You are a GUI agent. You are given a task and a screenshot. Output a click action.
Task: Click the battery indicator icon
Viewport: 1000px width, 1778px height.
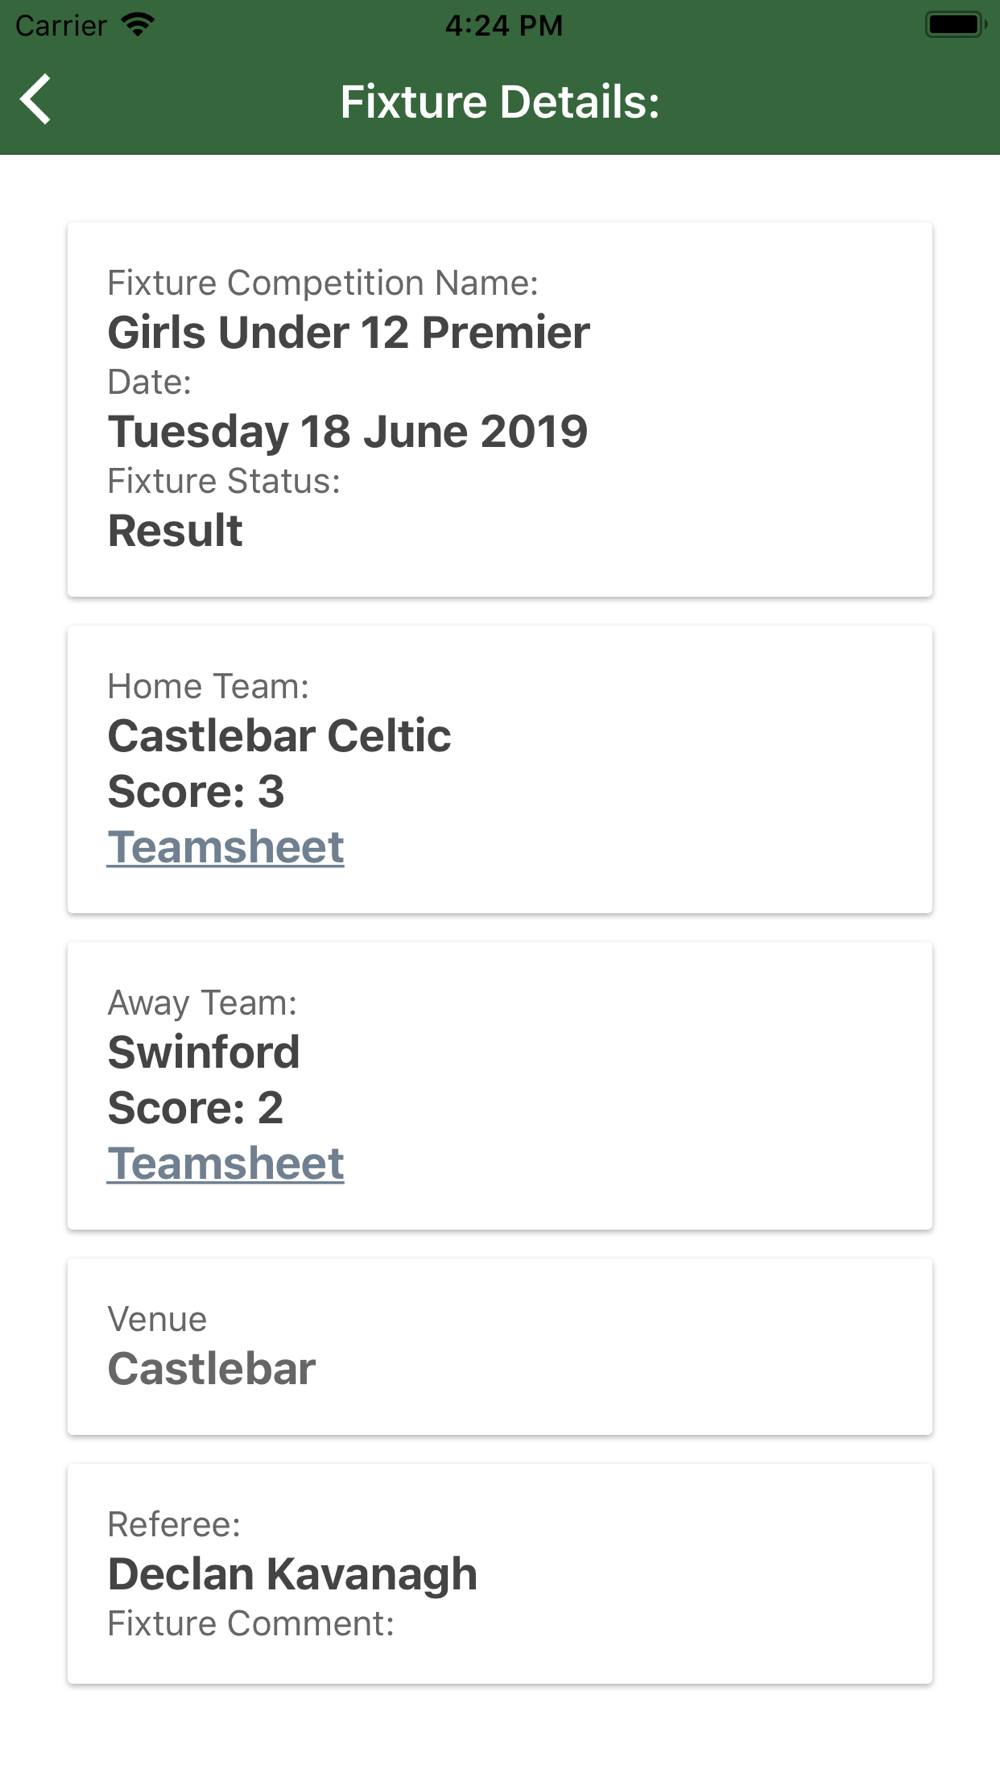(954, 24)
